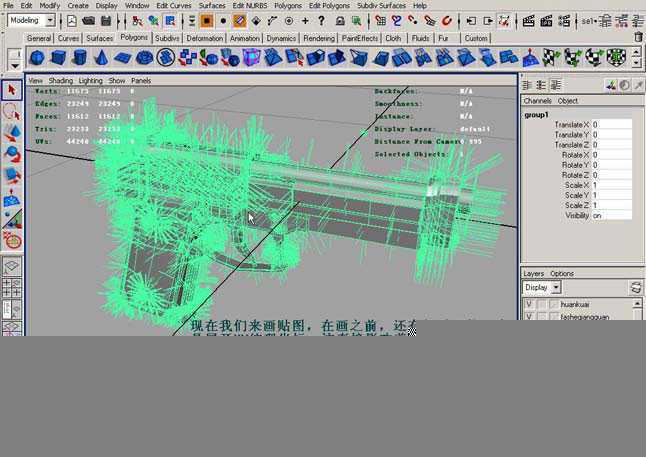This screenshot has width=646, height=457.
Task: Create a polygon cone from the shelf
Action: point(101,57)
